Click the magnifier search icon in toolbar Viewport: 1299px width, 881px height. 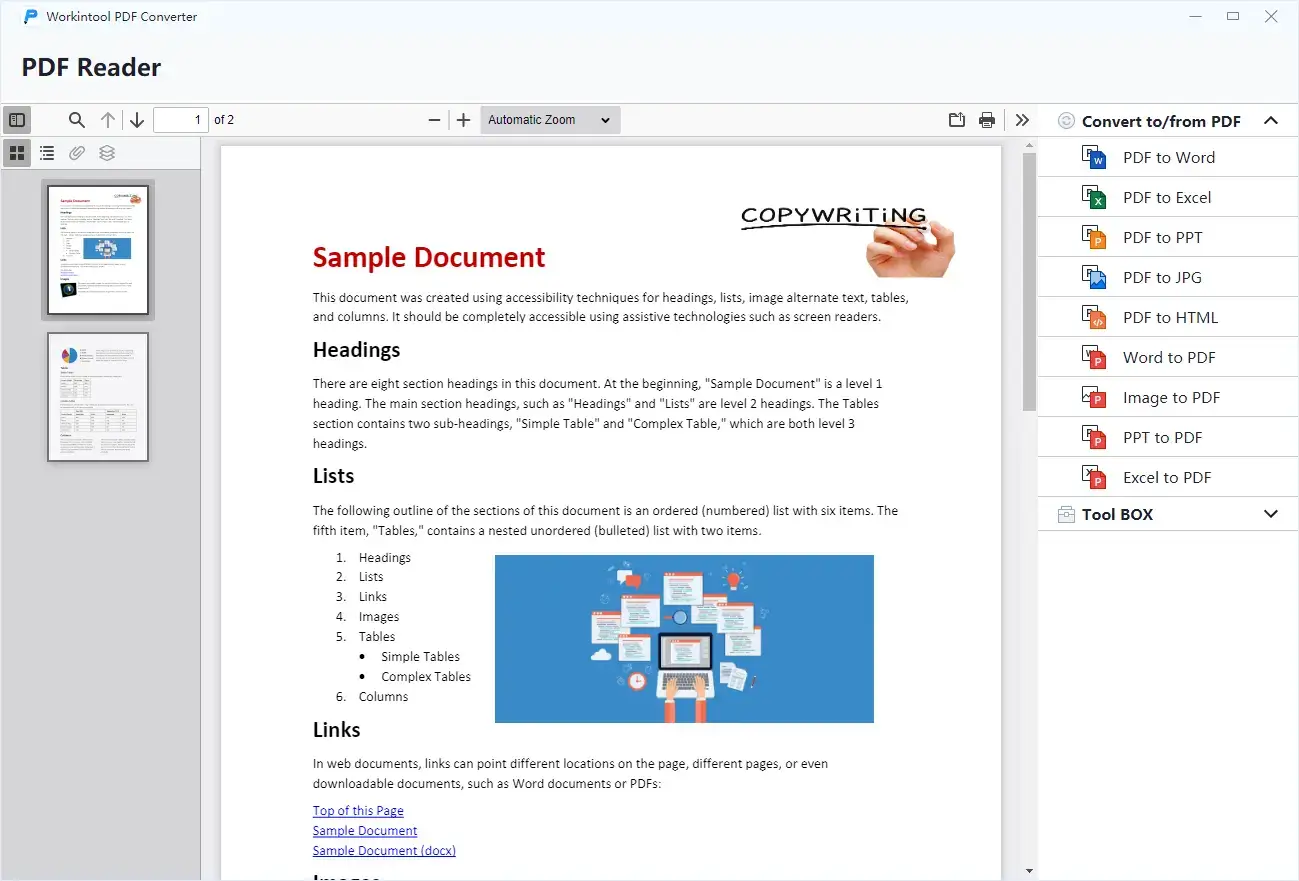pyautogui.click(x=77, y=120)
